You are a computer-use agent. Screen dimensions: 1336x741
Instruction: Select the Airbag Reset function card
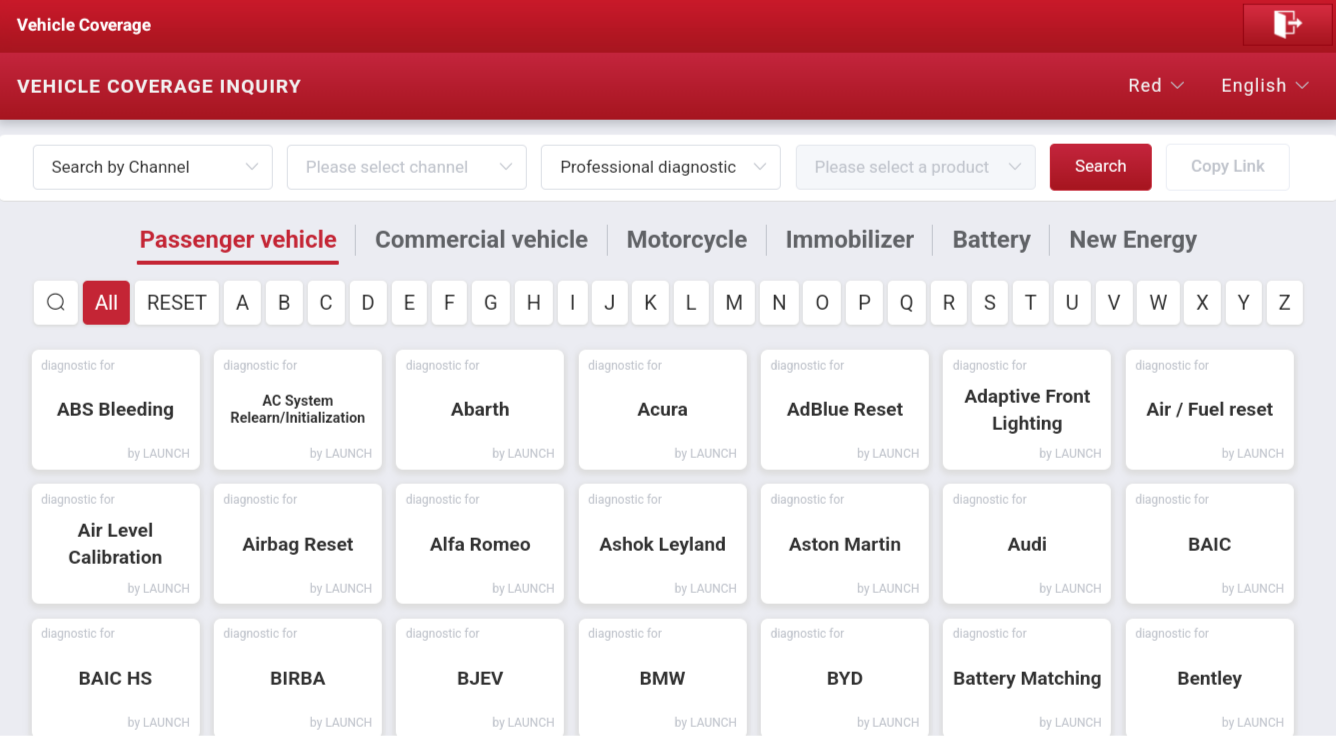[x=297, y=544]
